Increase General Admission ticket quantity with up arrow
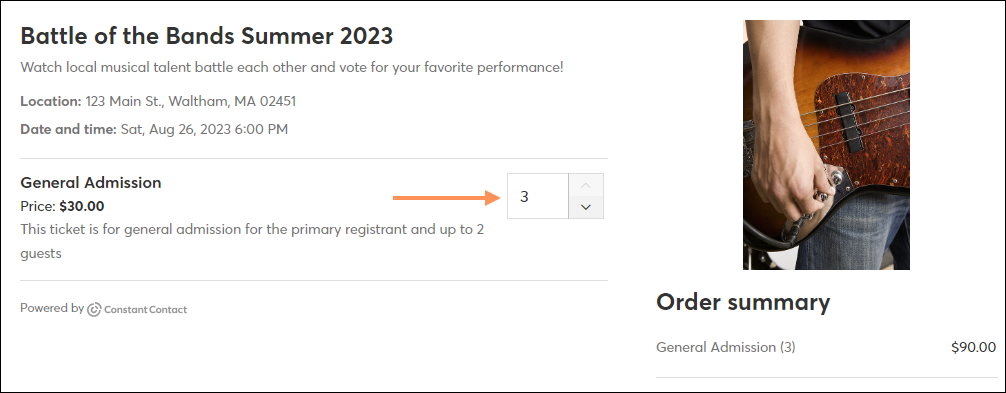1006x393 pixels. [x=586, y=185]
